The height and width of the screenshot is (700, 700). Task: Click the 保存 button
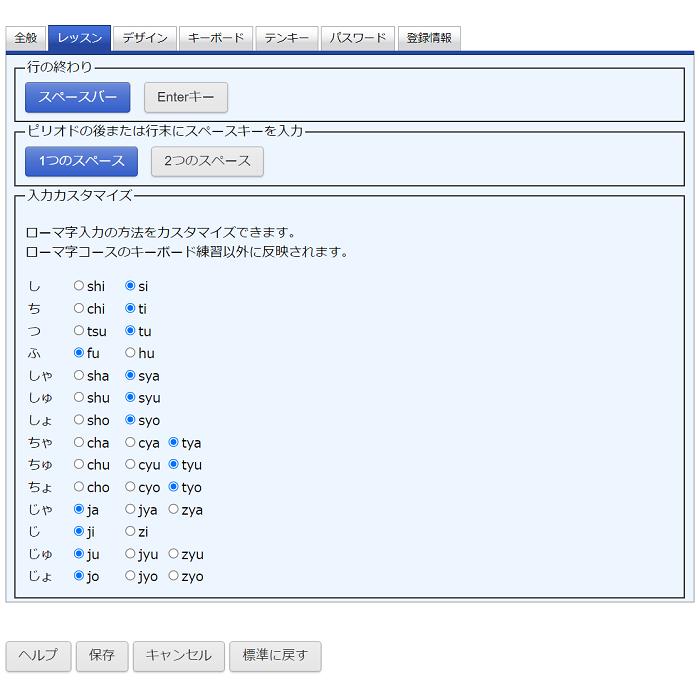tap(102, 656)
